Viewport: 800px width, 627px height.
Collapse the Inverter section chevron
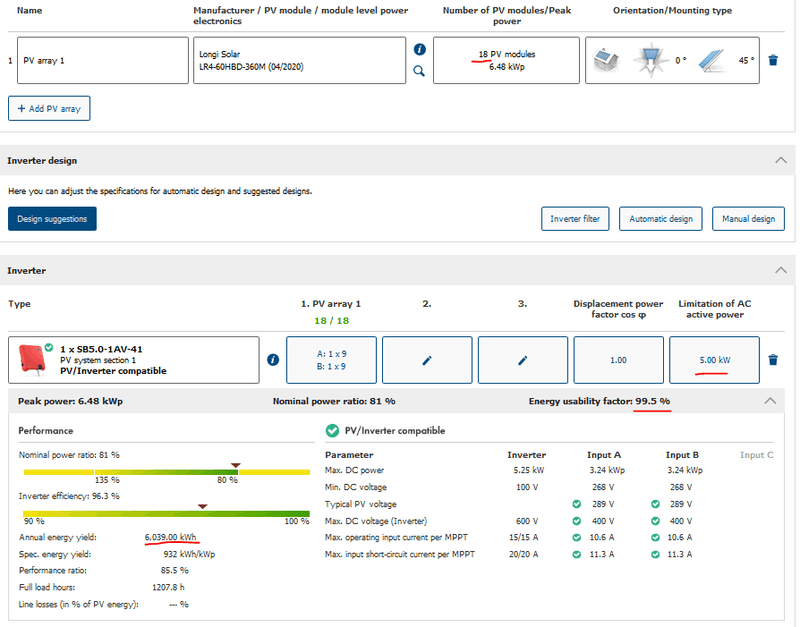[x=780, y=270]
